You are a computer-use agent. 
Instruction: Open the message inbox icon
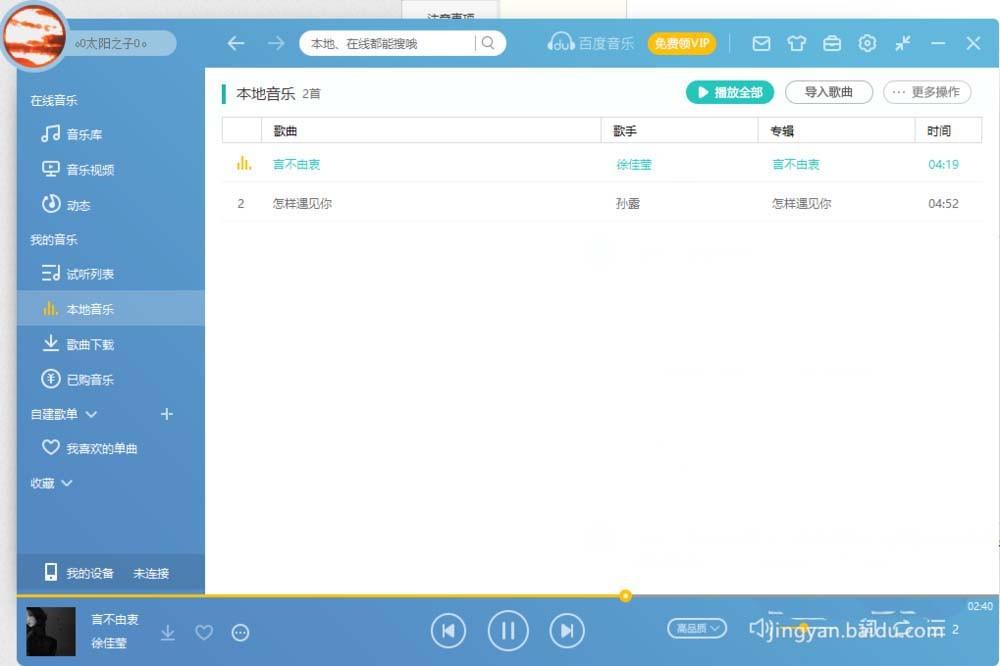tap(761, 43)
